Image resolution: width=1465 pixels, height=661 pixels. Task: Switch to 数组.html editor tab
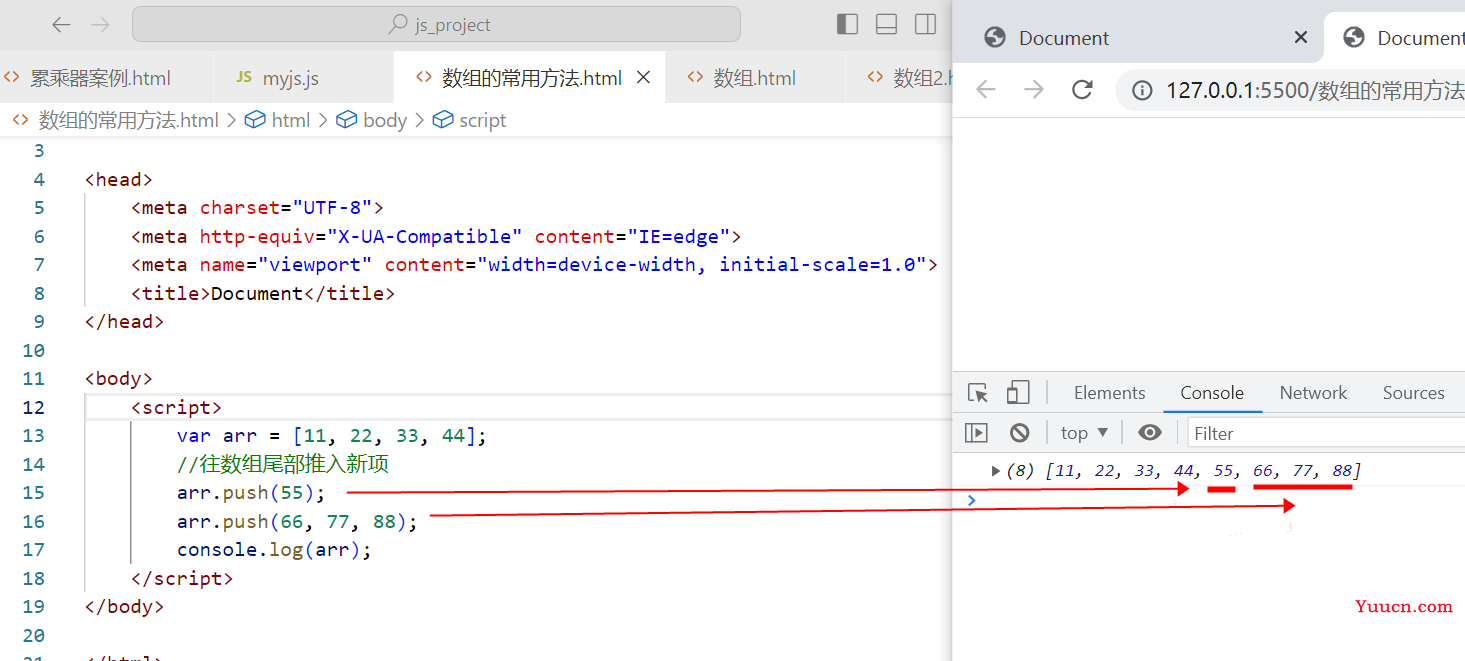click(x=755, y=78)
